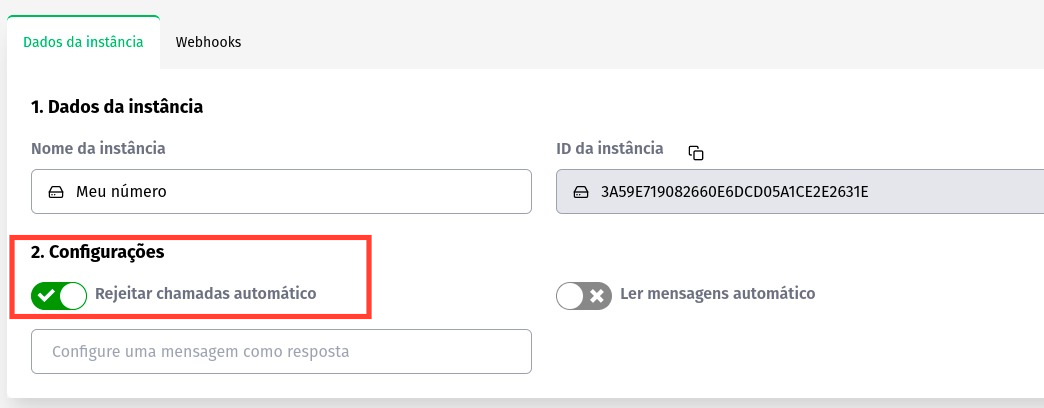
Task: Click the X icon on the Ler mensagens toggle
Action: (x=597, y=295)
